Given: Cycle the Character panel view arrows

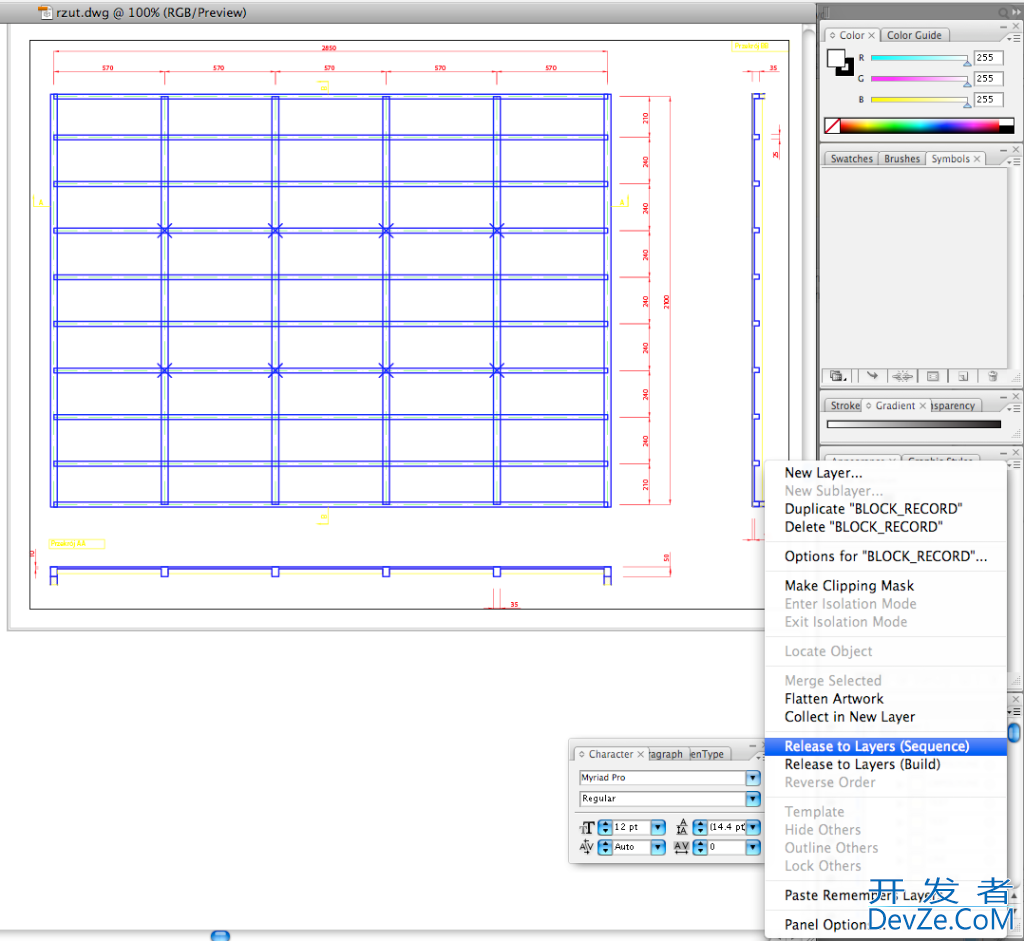Looking at the screenshot, I should 582,754.
